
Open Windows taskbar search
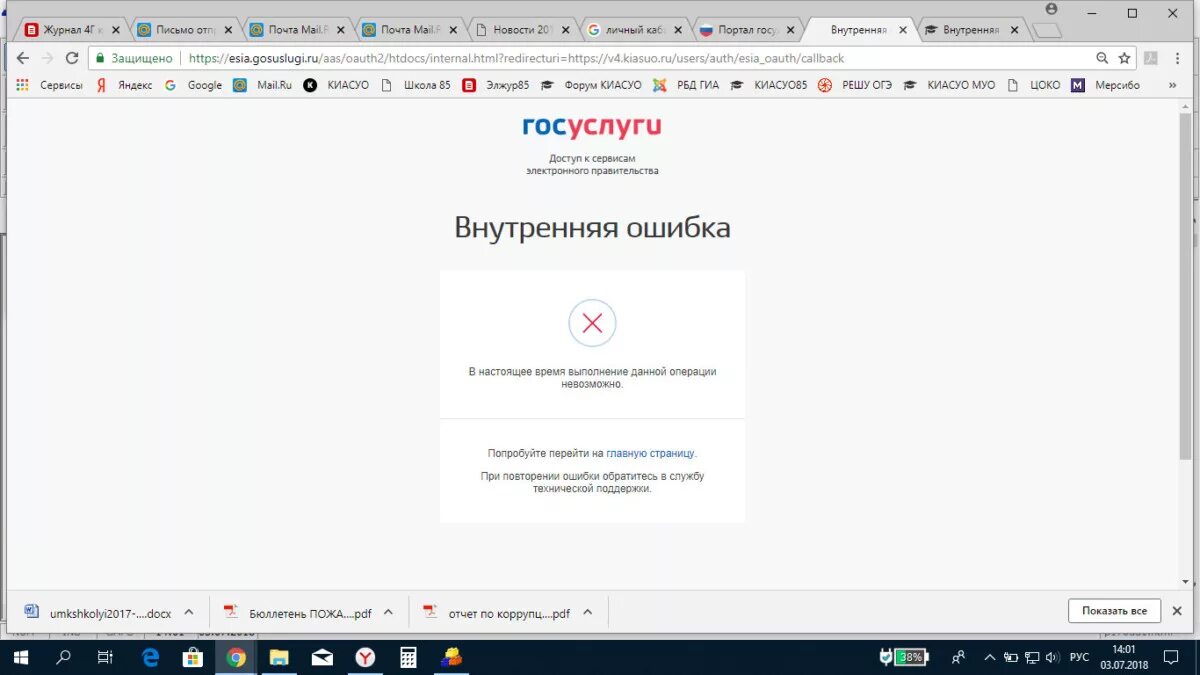tap(64, 657)
